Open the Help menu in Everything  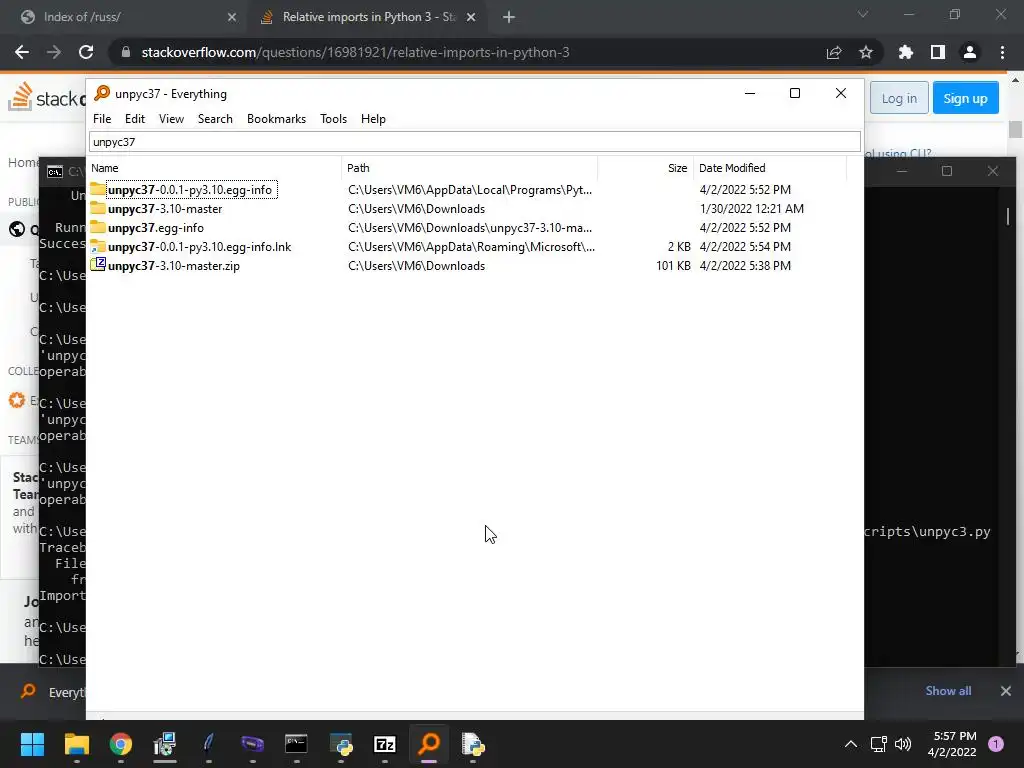pyautogui.click(x=373, y=119)
